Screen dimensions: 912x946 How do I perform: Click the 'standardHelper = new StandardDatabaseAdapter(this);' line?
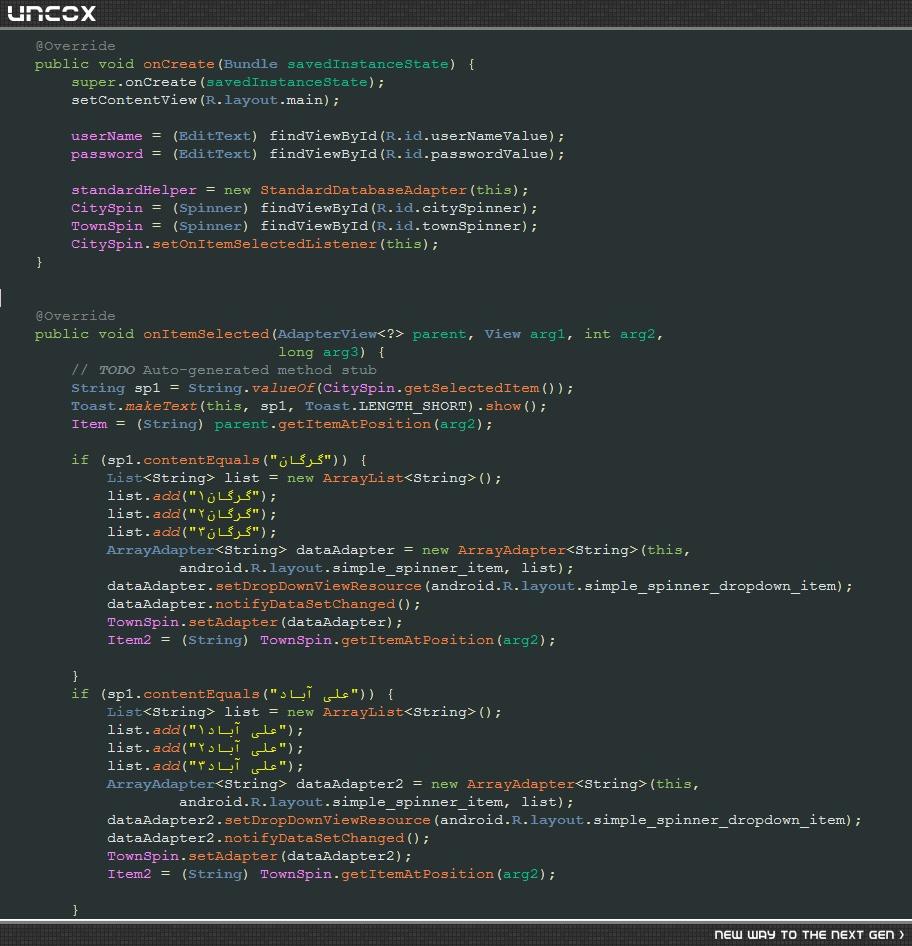299,190
